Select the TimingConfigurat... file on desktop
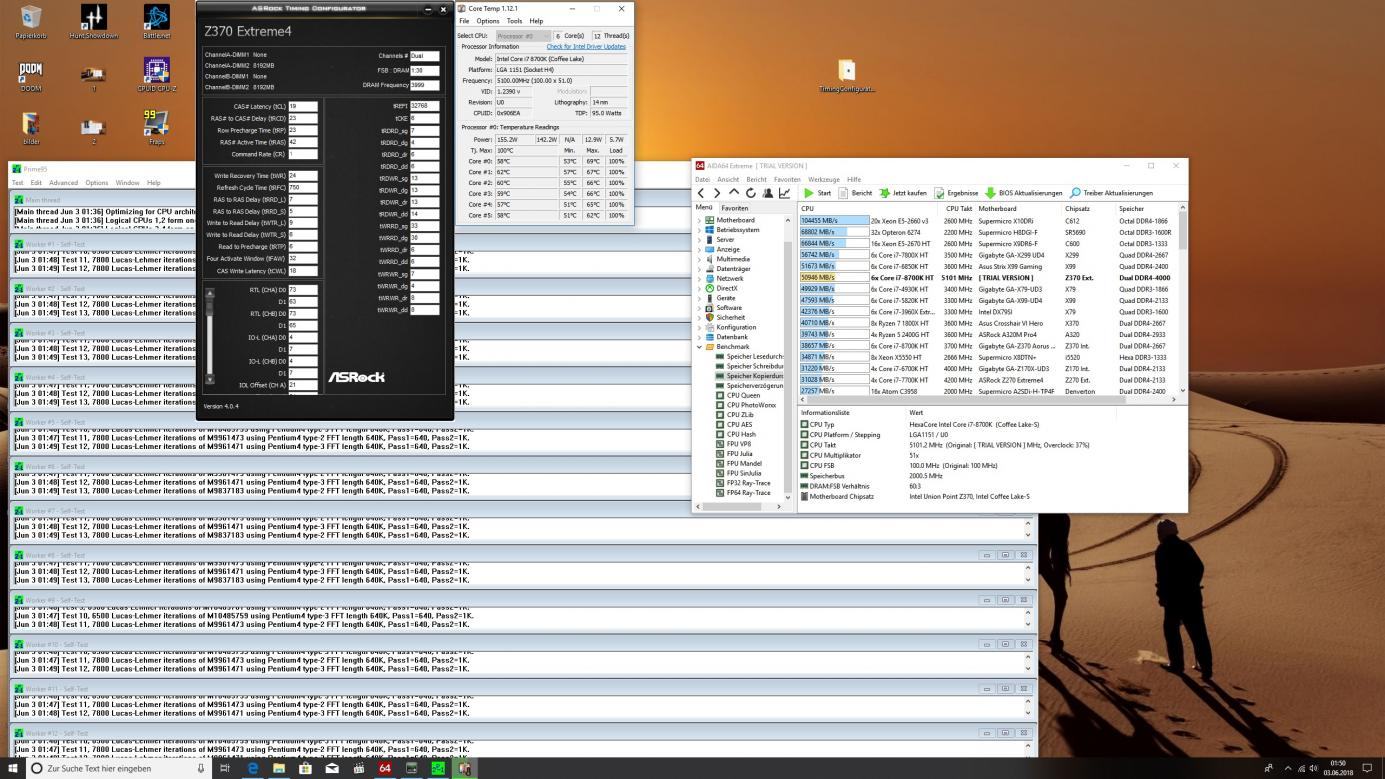The image size is (1385, 779). click(847, 75)
